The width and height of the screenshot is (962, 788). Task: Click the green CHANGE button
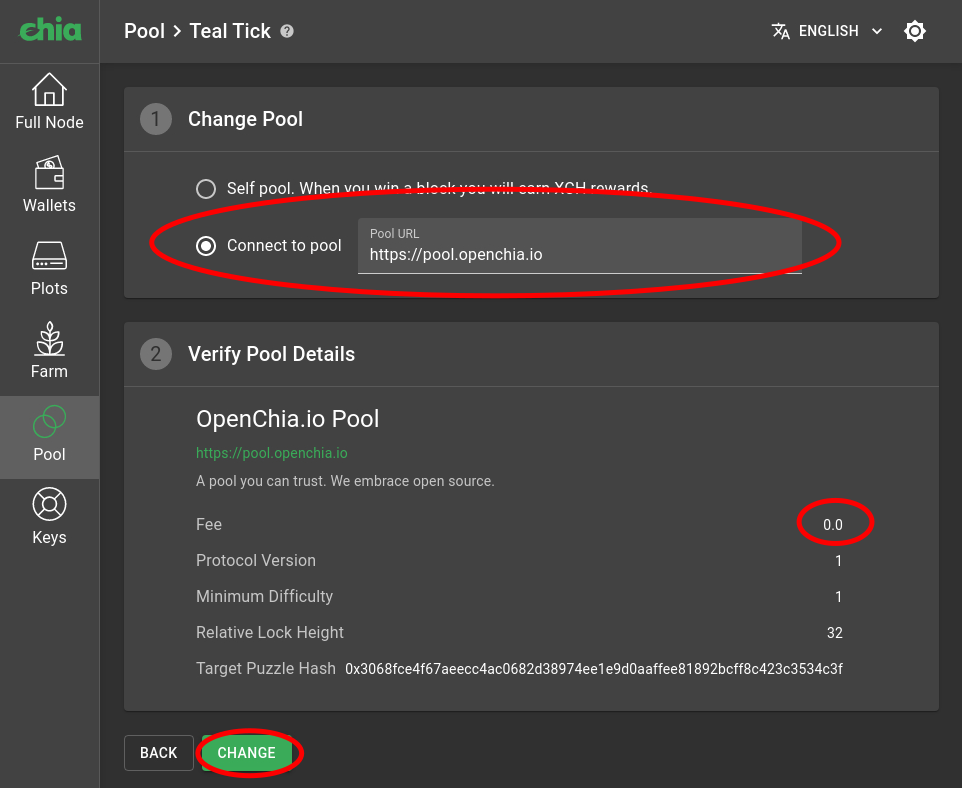pyautogui.click(x=247, y=752)
